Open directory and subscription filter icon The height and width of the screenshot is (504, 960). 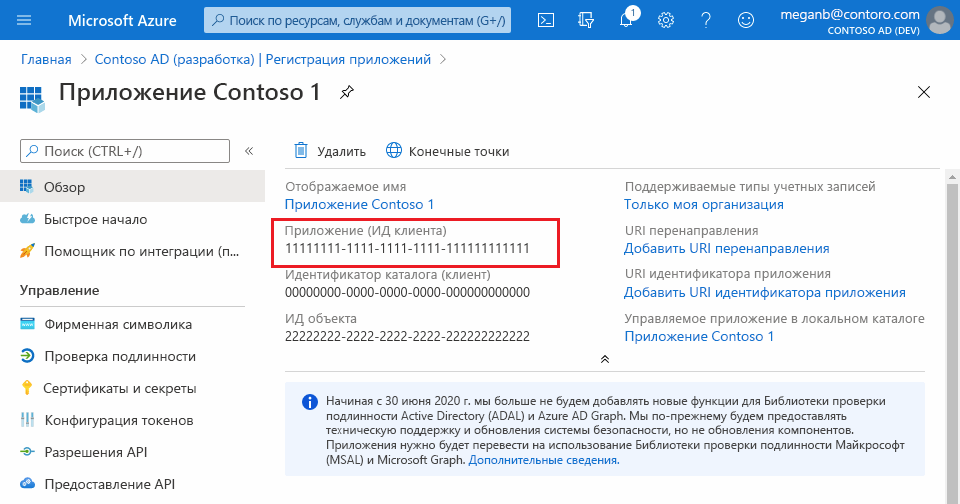585,20
